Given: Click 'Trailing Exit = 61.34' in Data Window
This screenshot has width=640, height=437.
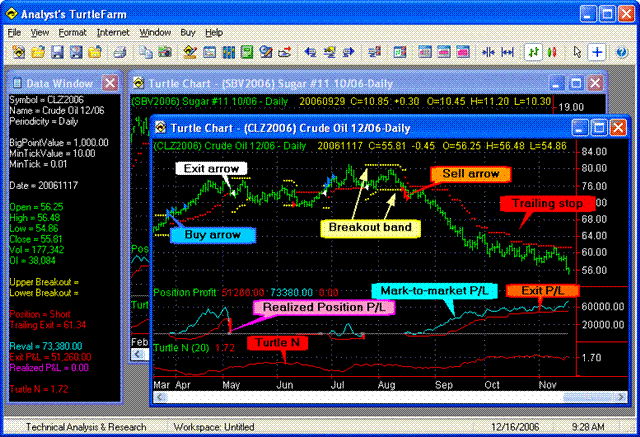Looking at the screenshot, I should pos(48,325).
